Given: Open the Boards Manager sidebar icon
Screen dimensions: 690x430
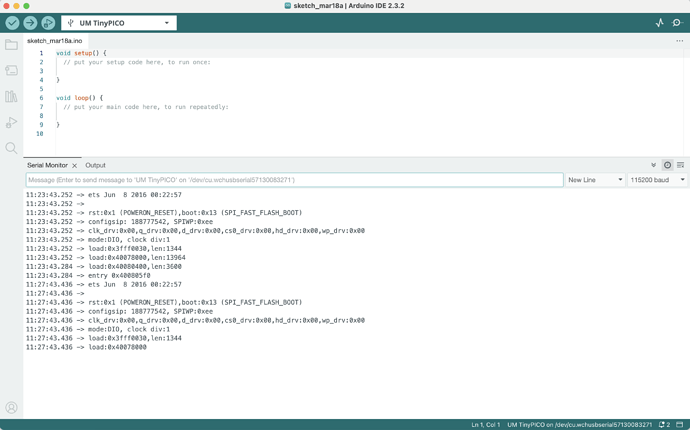Looking at the screenshot, I should tap(11, 70).
